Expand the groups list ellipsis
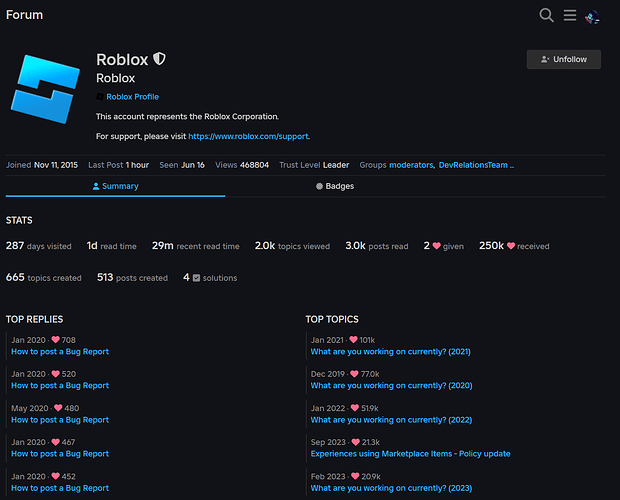 [x=512, y=166]
